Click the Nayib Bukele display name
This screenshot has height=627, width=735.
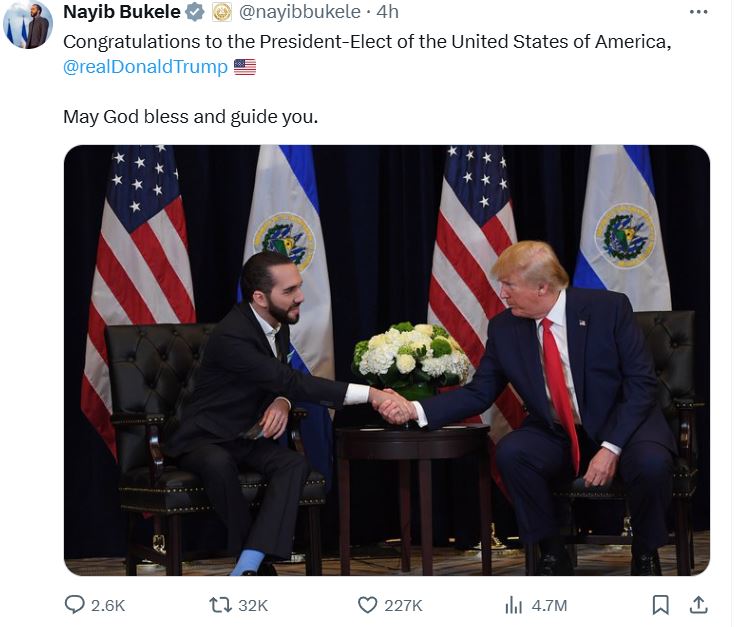coord(121,13)
